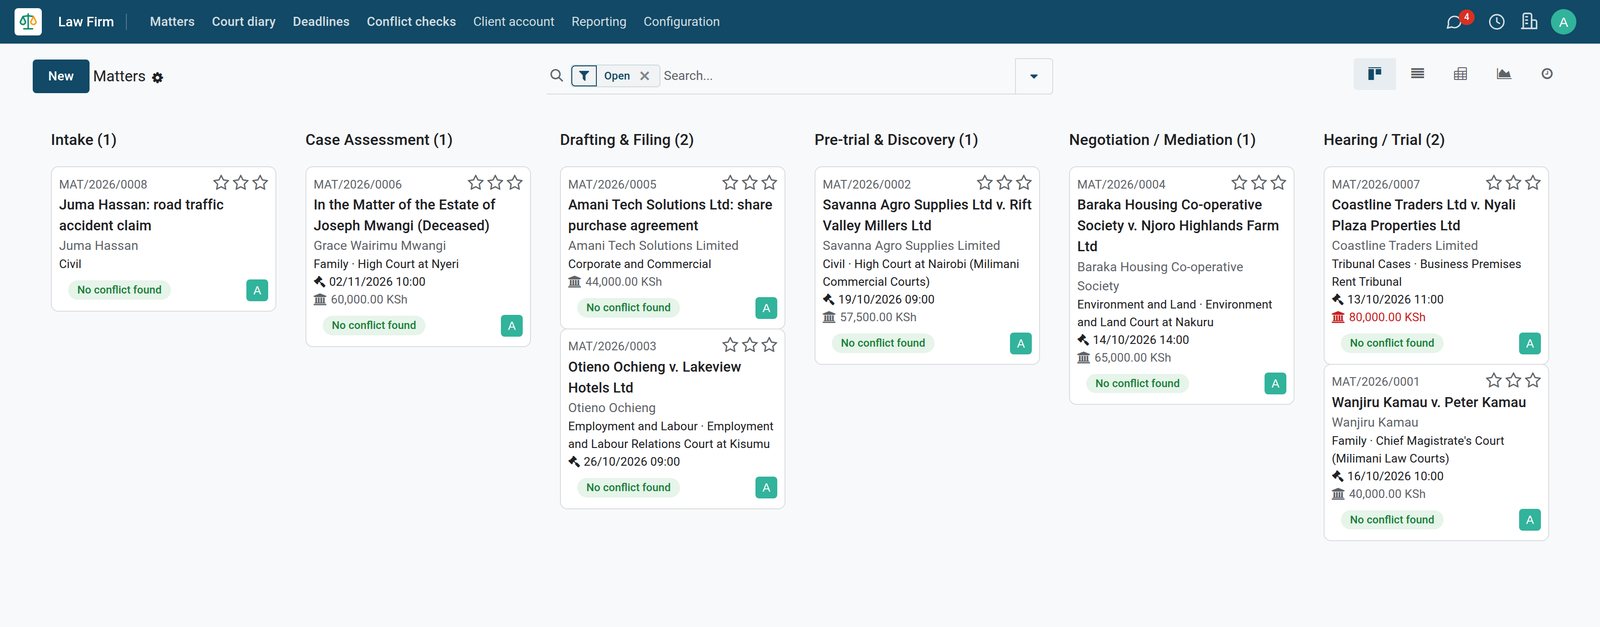Image resolution: width=1600 pixels, height=627 pixels.
Task: Open the Conflict checks menu
Action: (x=411, y=21)
